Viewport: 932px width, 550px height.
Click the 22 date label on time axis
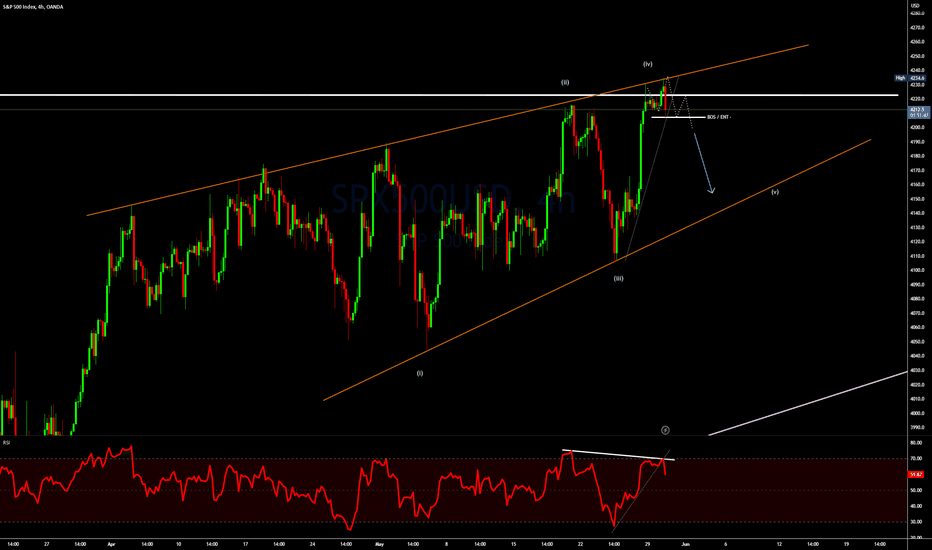click(580, 544)
